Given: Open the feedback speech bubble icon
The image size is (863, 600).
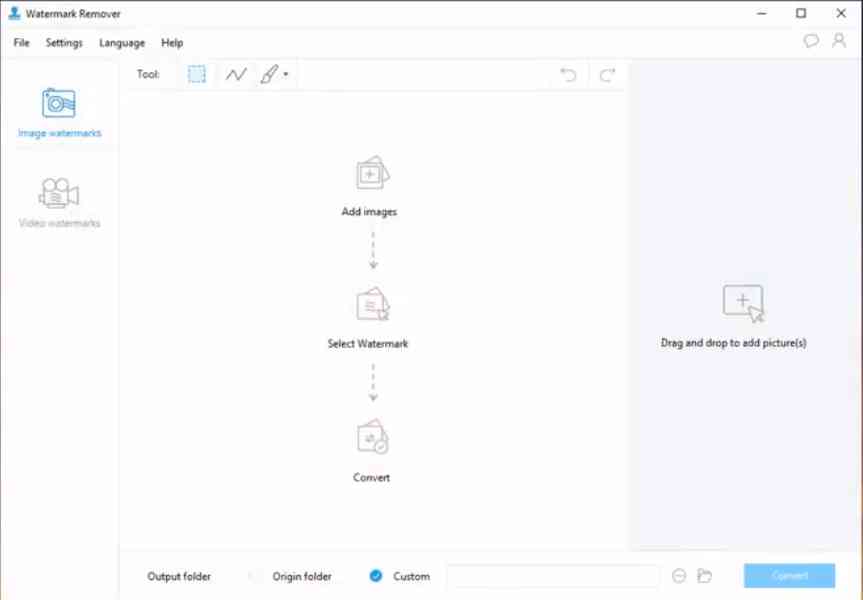Looking at the screenshot, I should (811, 41).
